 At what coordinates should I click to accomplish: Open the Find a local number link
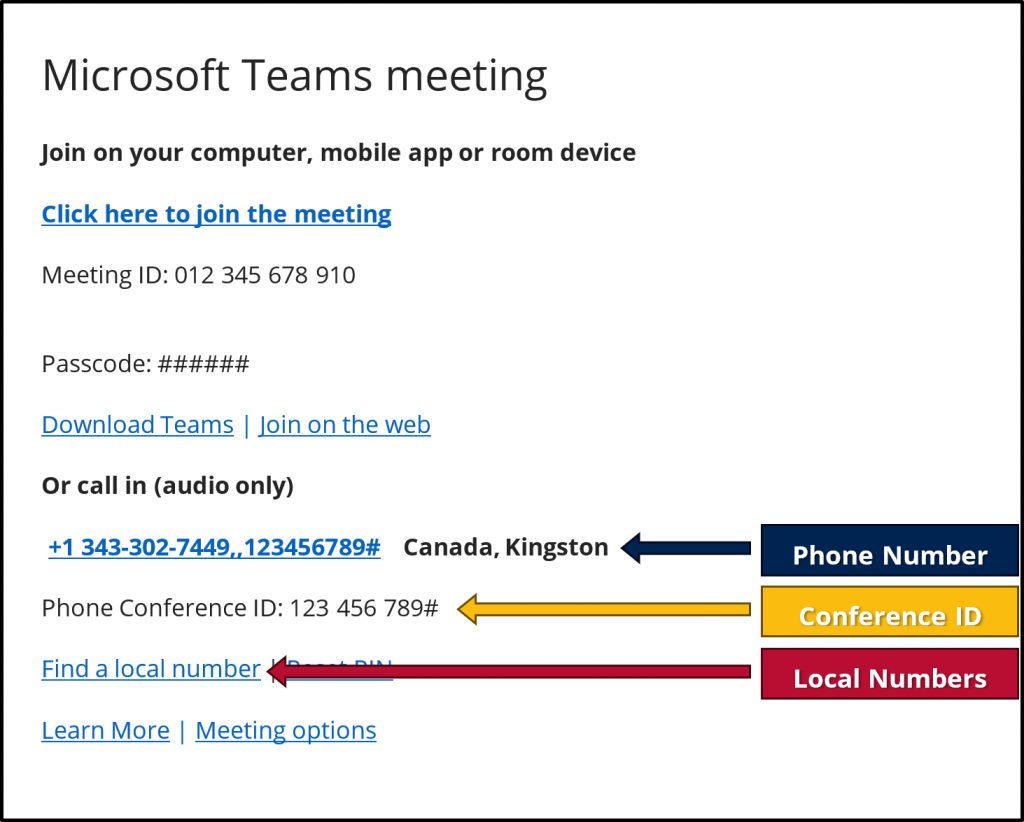tap(151, 669)
